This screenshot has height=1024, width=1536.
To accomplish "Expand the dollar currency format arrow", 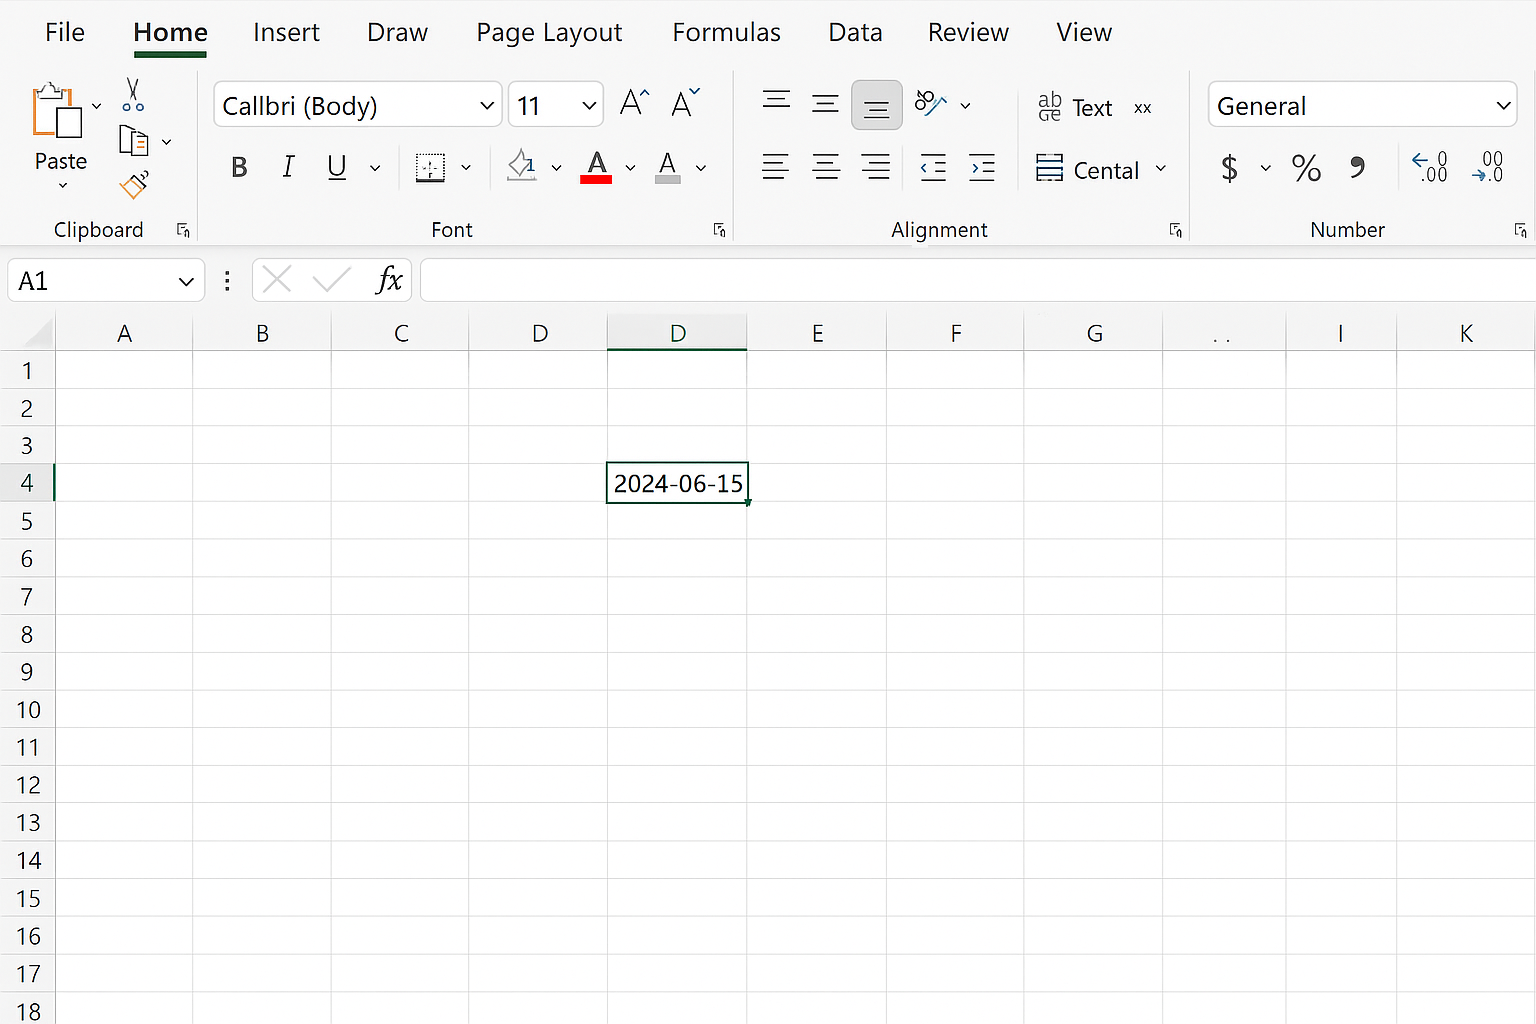I will (1265, 168).
